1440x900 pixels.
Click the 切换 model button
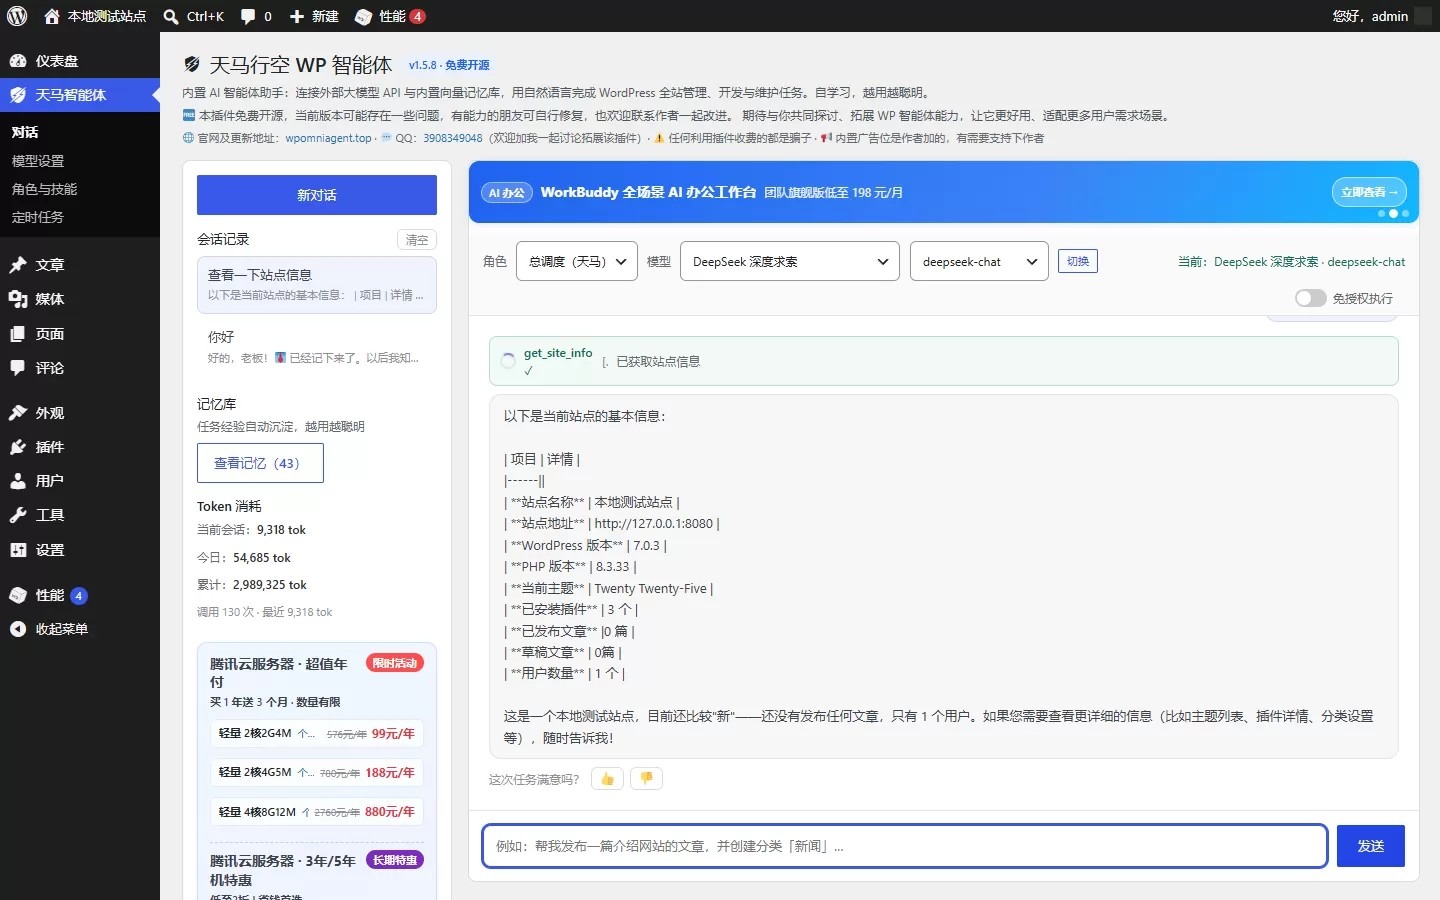(x=1078, y=261)
